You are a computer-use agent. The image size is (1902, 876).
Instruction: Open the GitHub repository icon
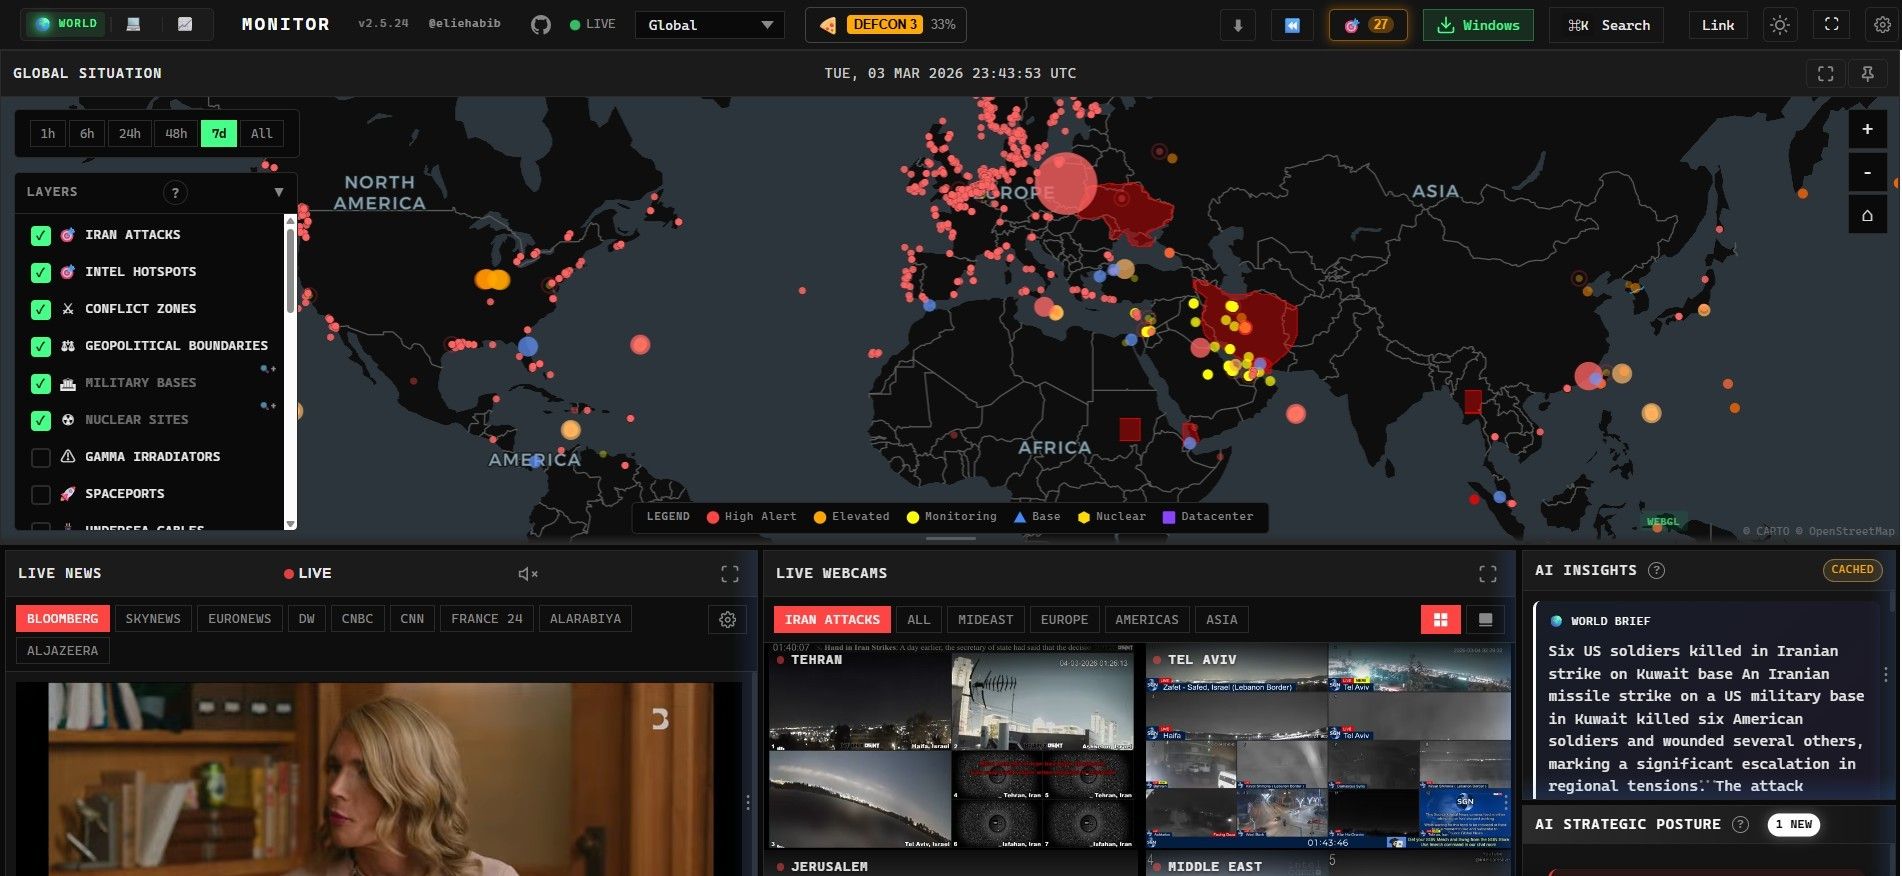click(541, 25)
